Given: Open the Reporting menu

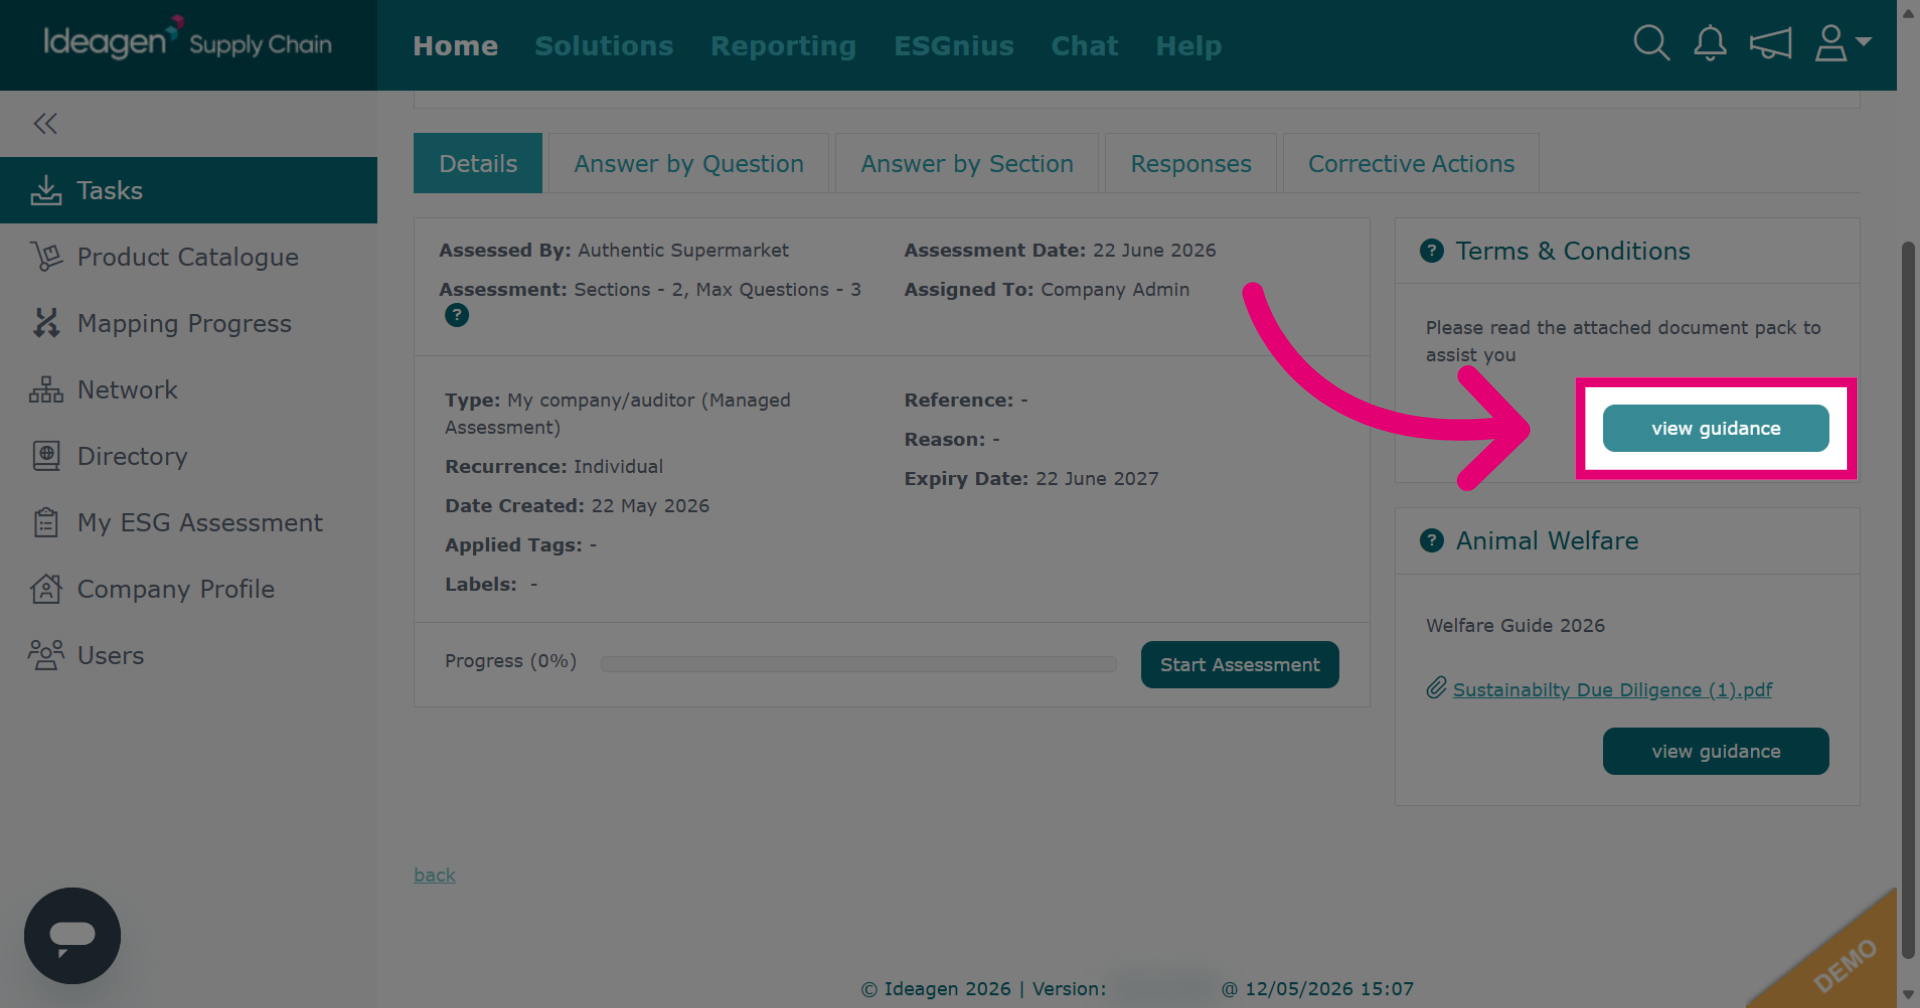Looking at the screenshot, I should coord(783,46).
